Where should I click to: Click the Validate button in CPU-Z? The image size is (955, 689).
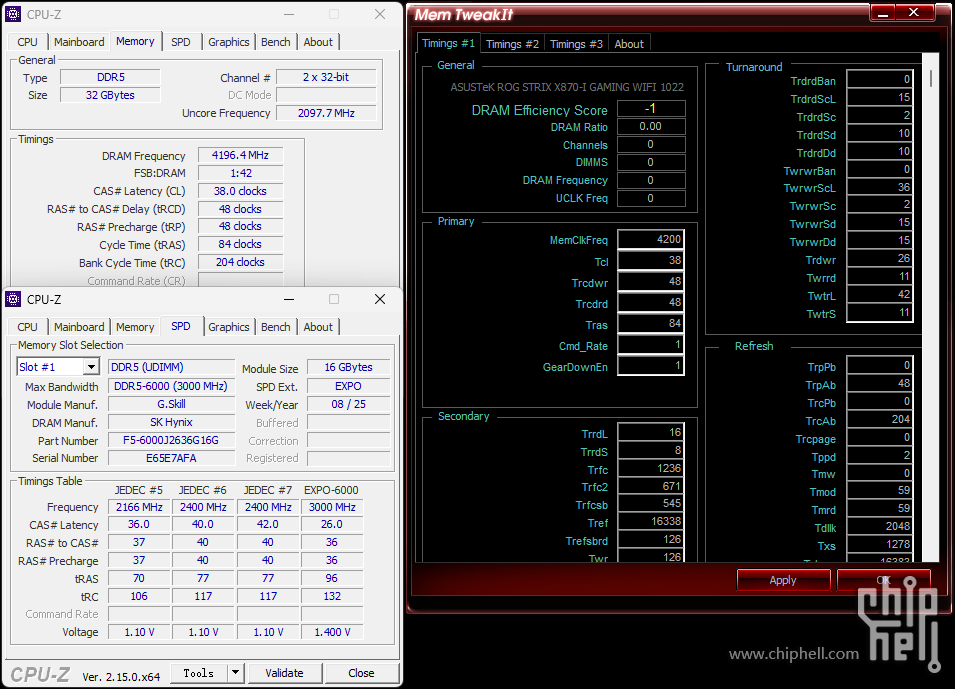[284, 673]
